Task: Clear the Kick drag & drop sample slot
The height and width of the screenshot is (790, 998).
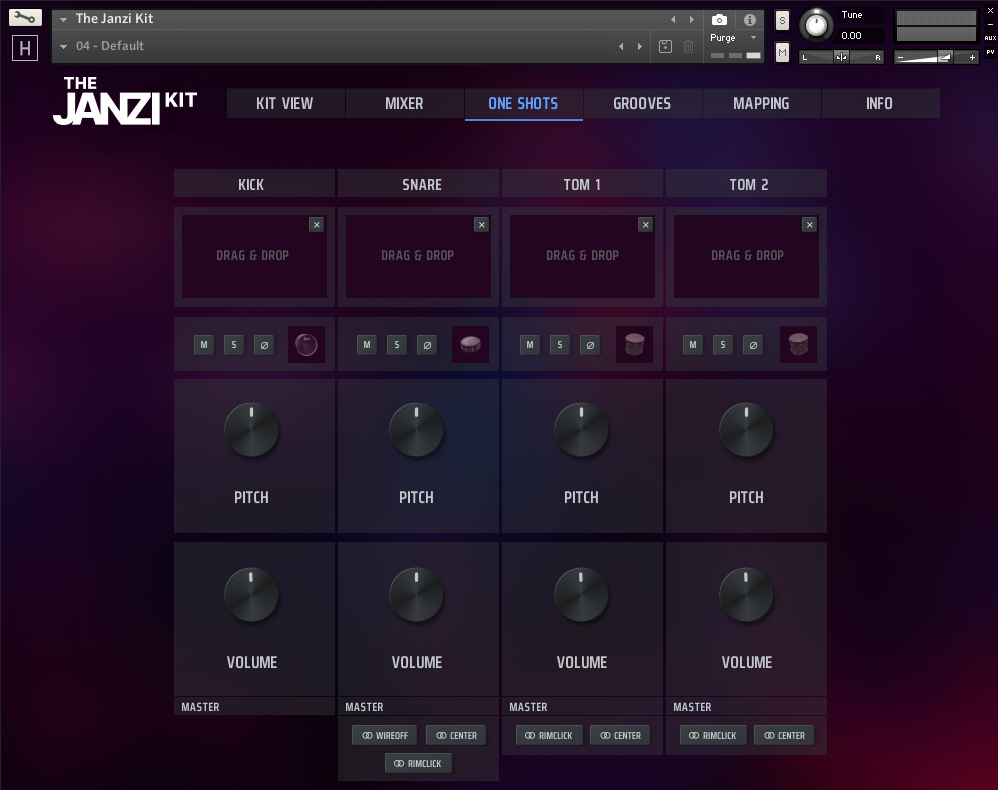Action: (317, 225)
